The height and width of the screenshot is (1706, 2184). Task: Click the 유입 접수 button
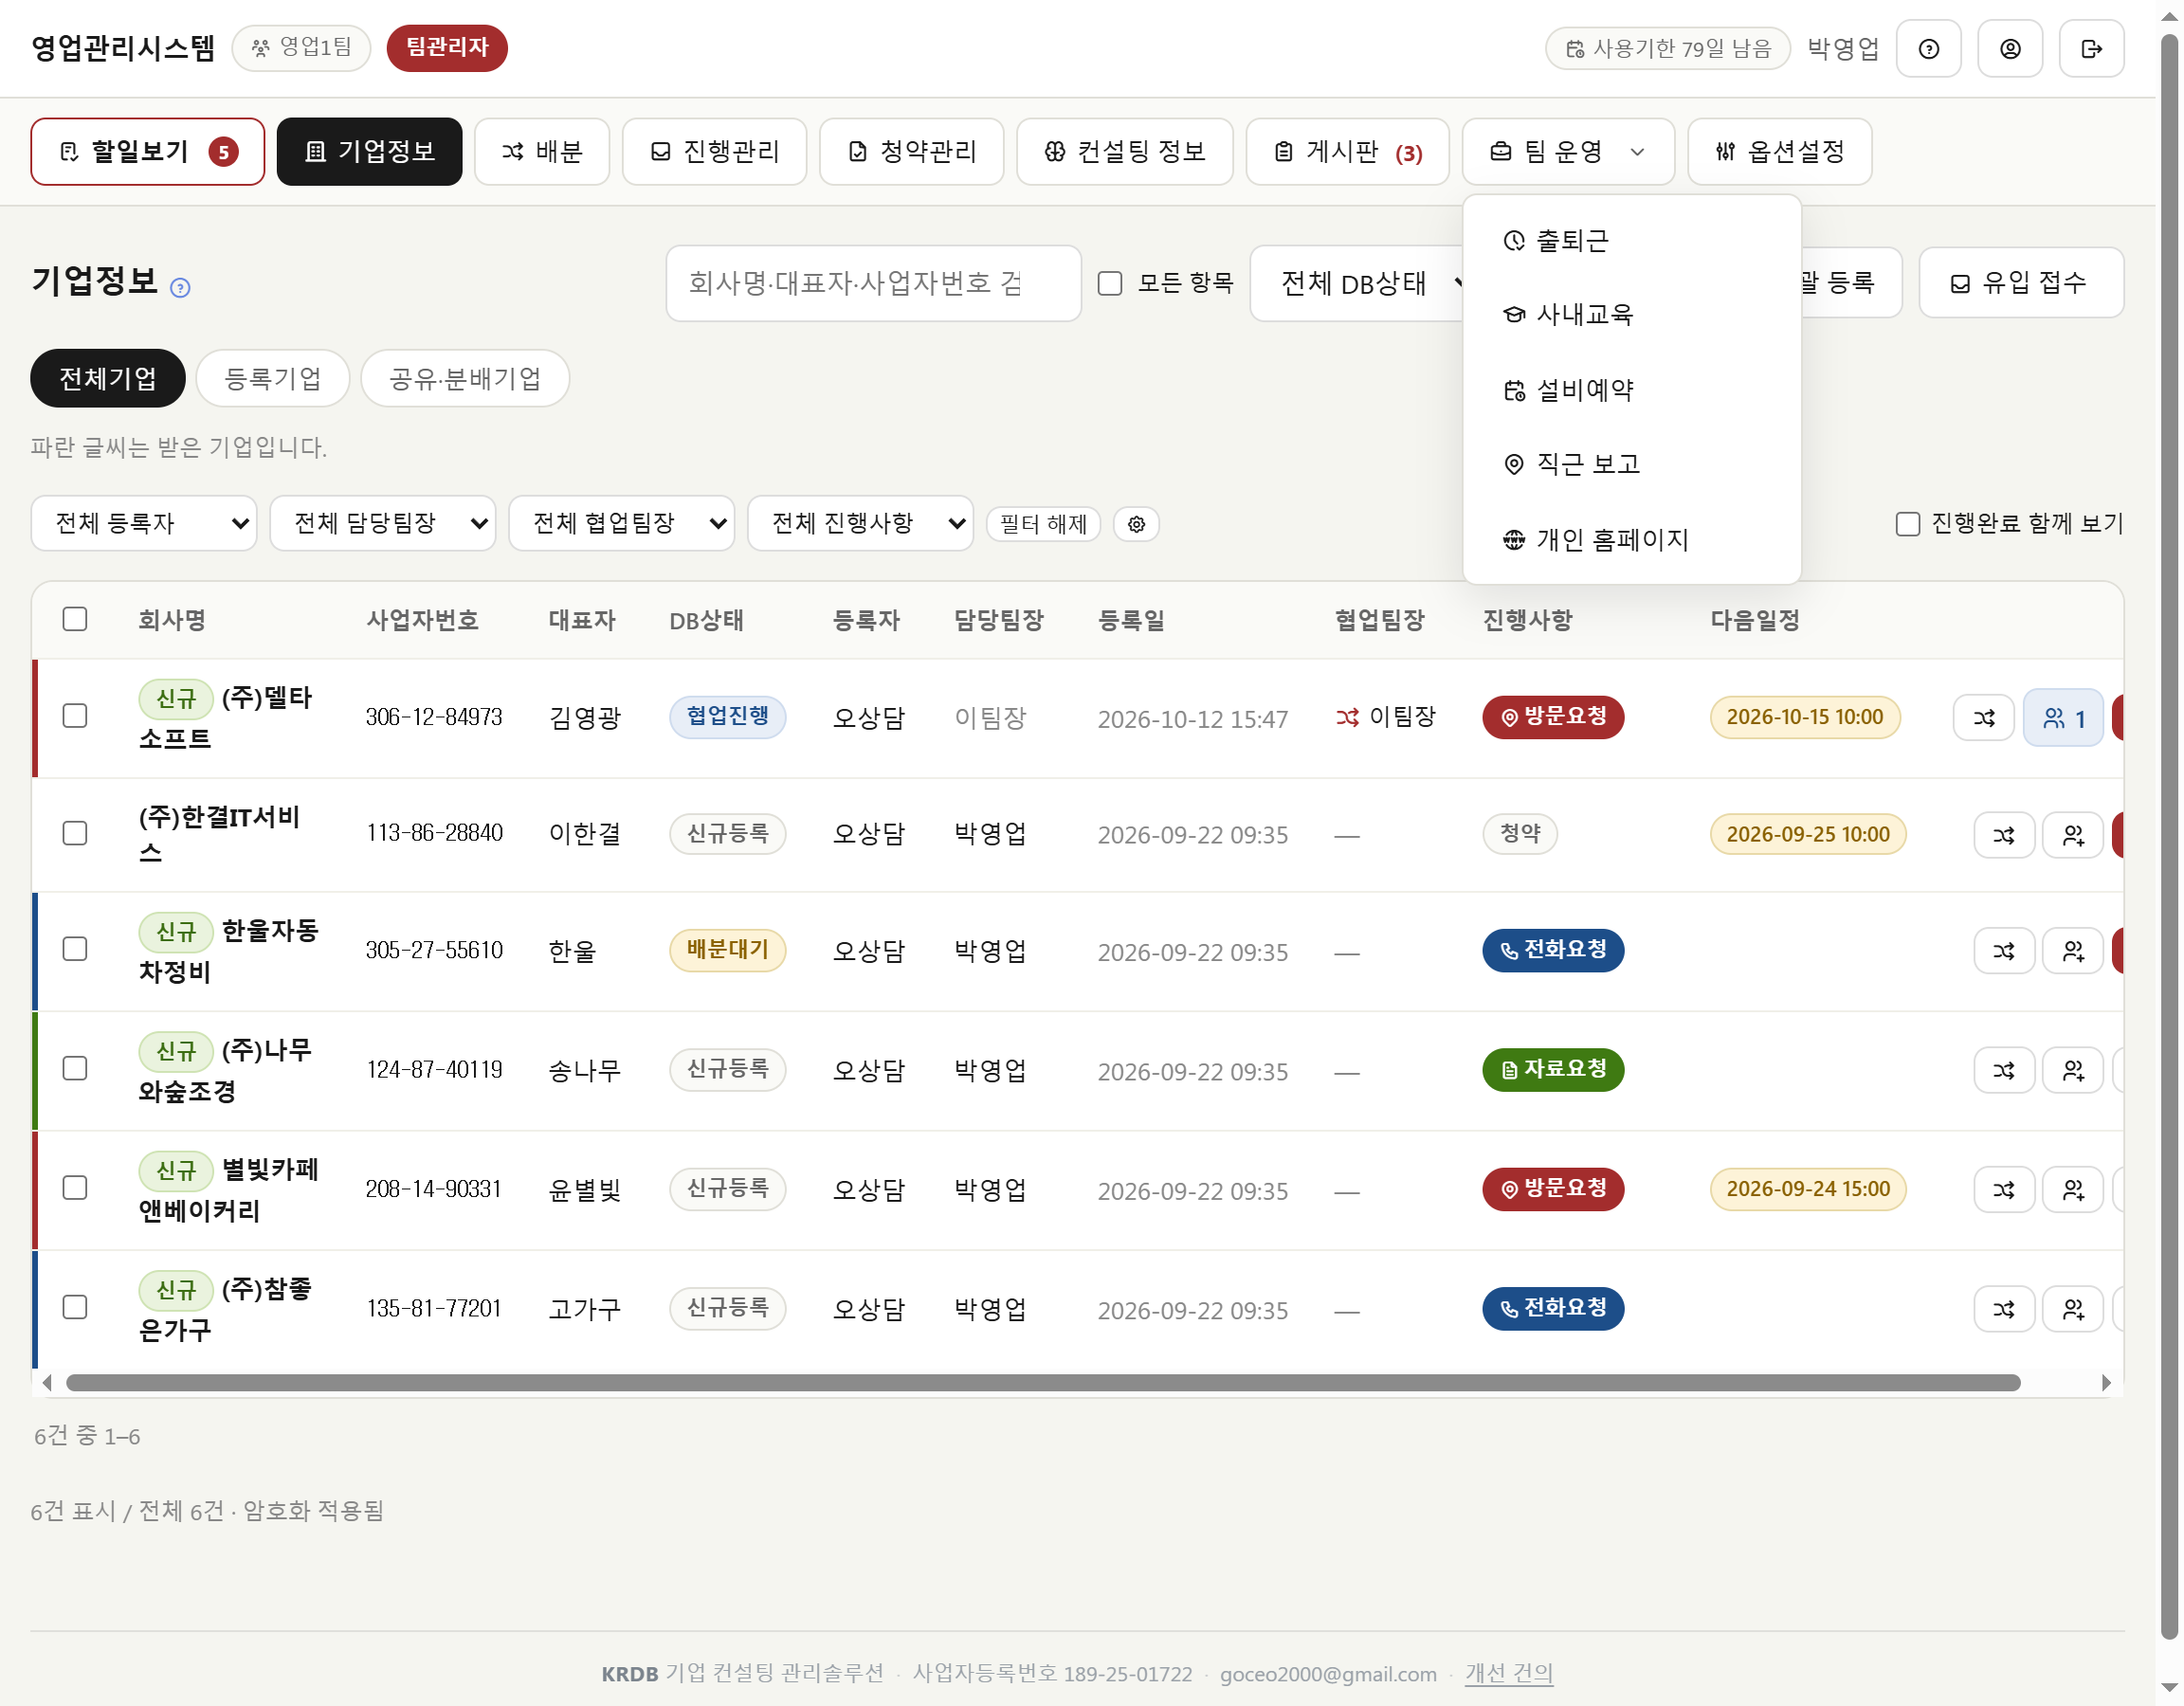tap(2020, 283)
